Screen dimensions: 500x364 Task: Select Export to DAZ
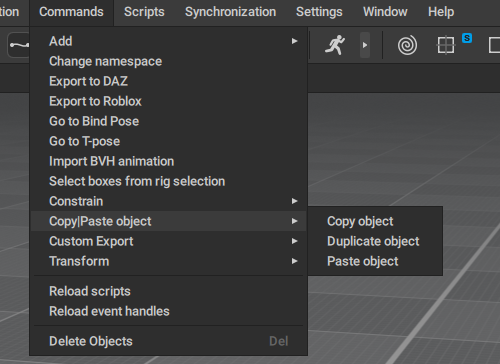click(168, 81)
